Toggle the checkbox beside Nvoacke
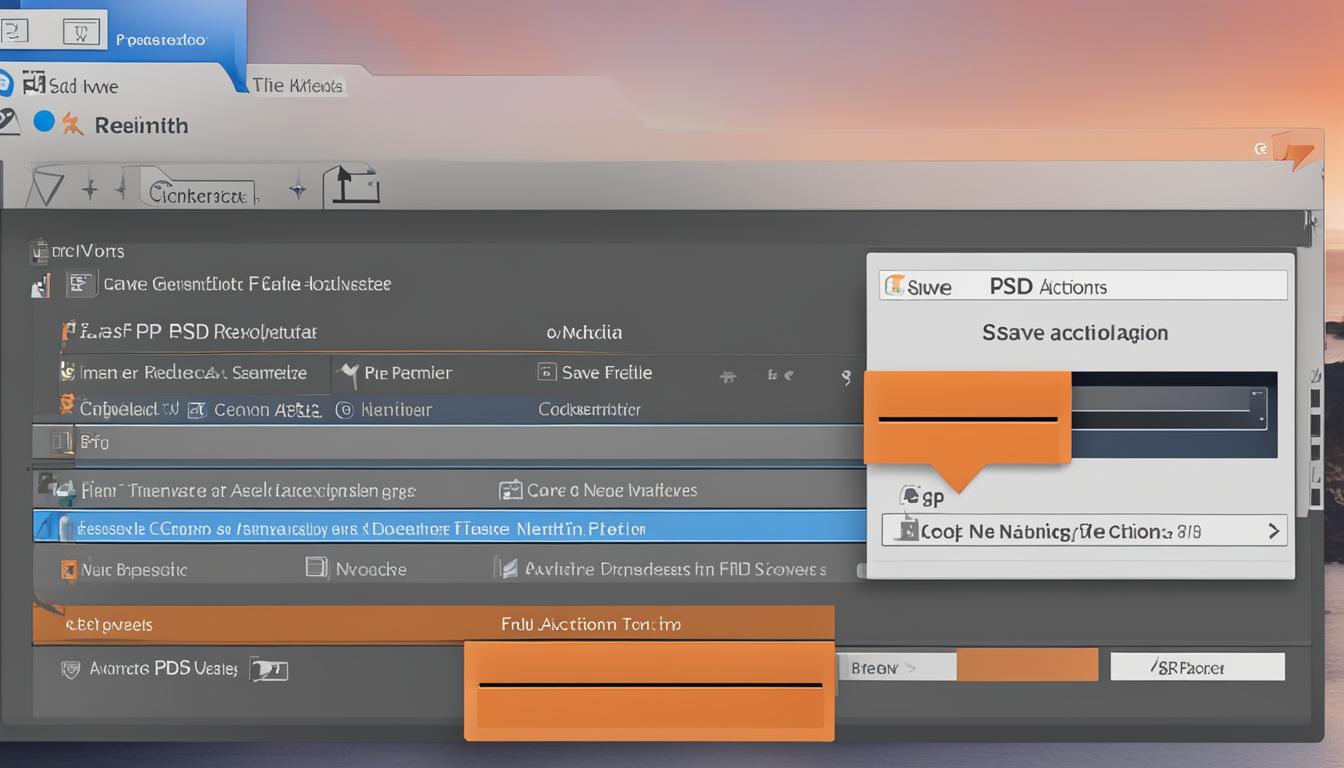This screenshot has width=1344, height=768. (x=316, y=568)
